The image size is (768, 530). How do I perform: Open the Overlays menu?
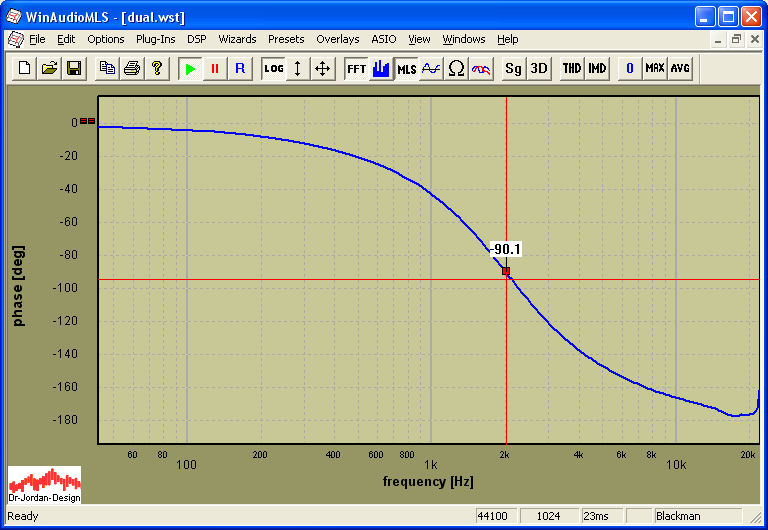[337, 39]
